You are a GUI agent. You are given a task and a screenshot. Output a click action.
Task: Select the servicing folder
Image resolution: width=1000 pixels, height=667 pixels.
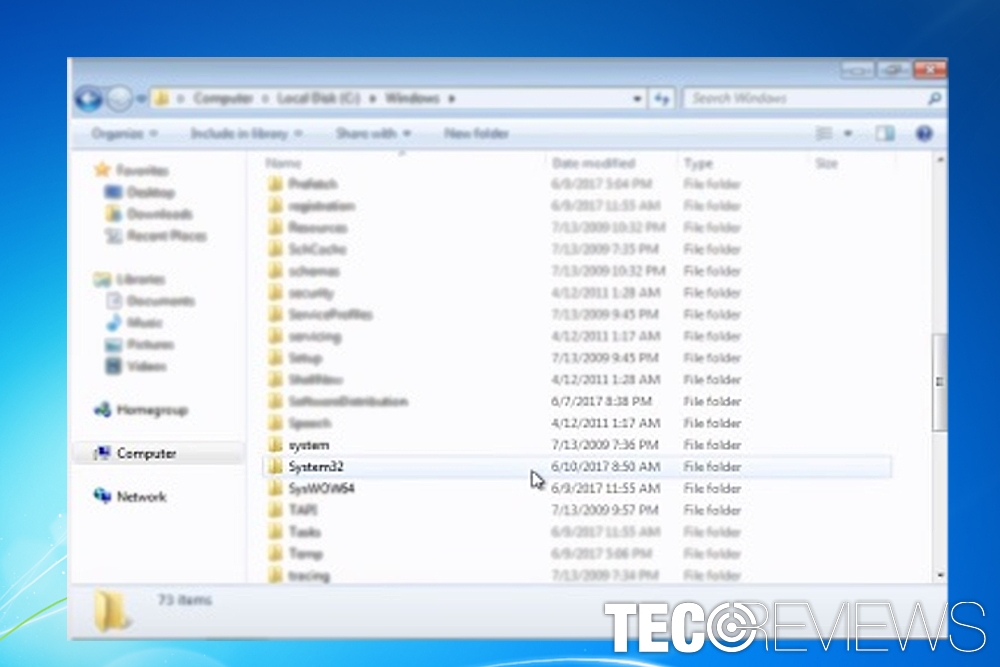(314, 336)
